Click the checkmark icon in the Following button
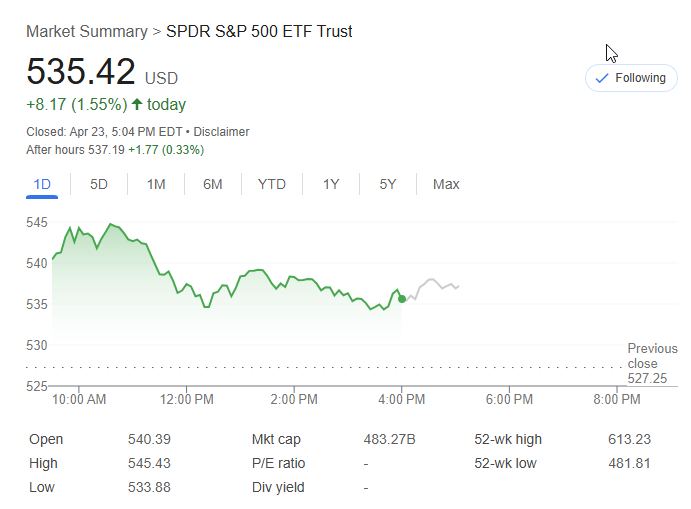691x509 pixels. (602, 78)
